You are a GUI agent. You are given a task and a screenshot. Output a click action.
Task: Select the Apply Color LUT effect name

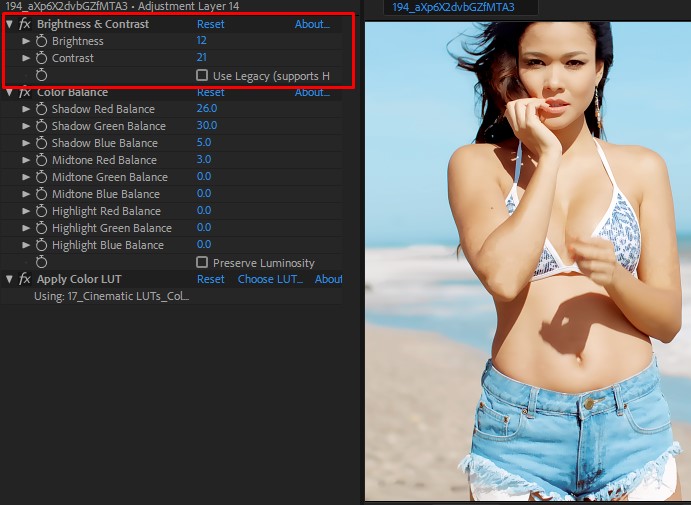tap(79, 279)
